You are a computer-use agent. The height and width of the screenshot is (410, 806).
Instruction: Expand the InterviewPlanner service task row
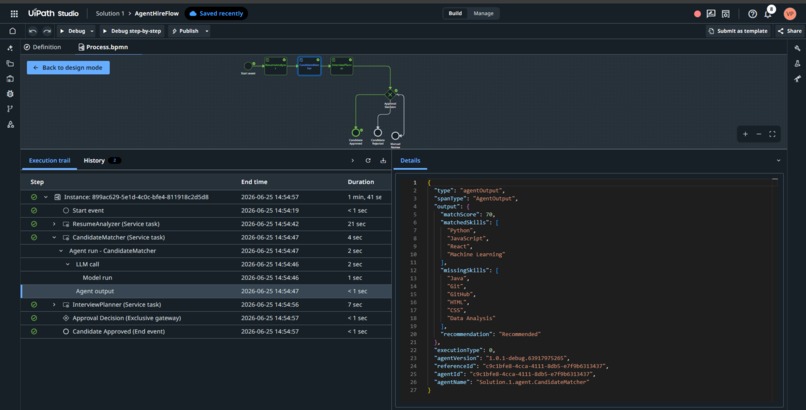54,305
